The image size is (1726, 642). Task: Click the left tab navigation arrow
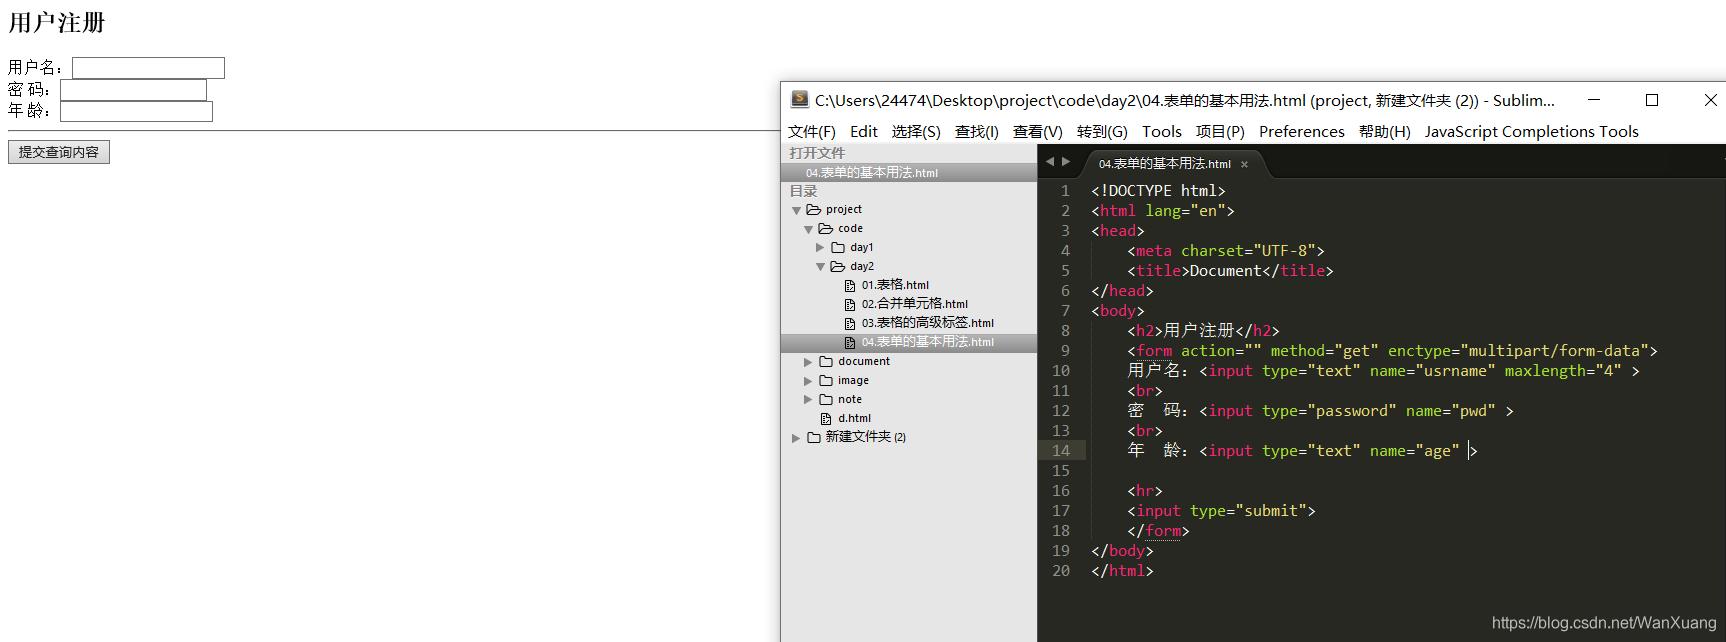[1049, 161]
